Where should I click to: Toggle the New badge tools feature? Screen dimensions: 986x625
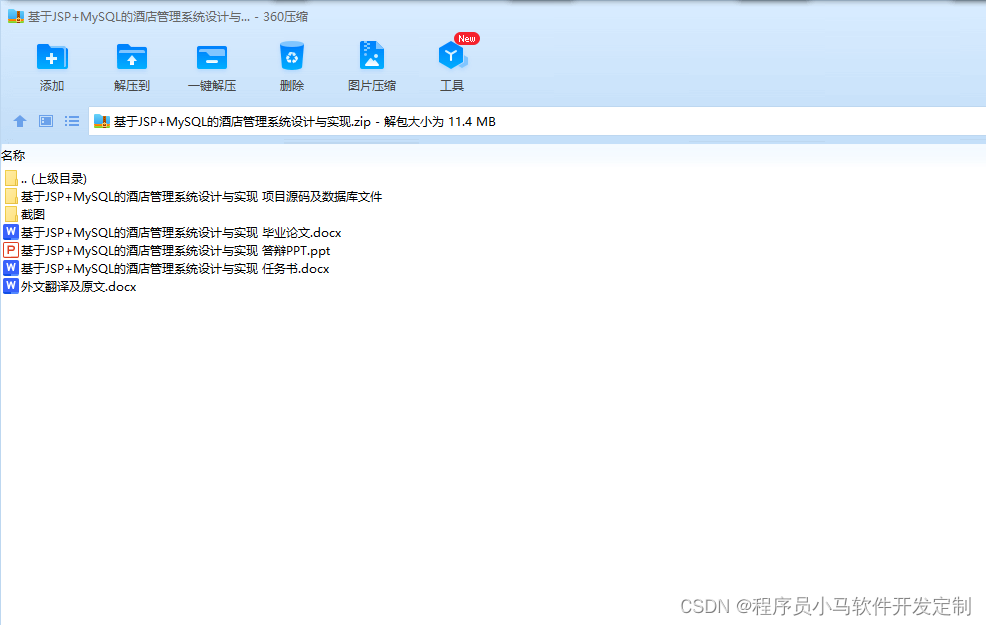[465, 38]
